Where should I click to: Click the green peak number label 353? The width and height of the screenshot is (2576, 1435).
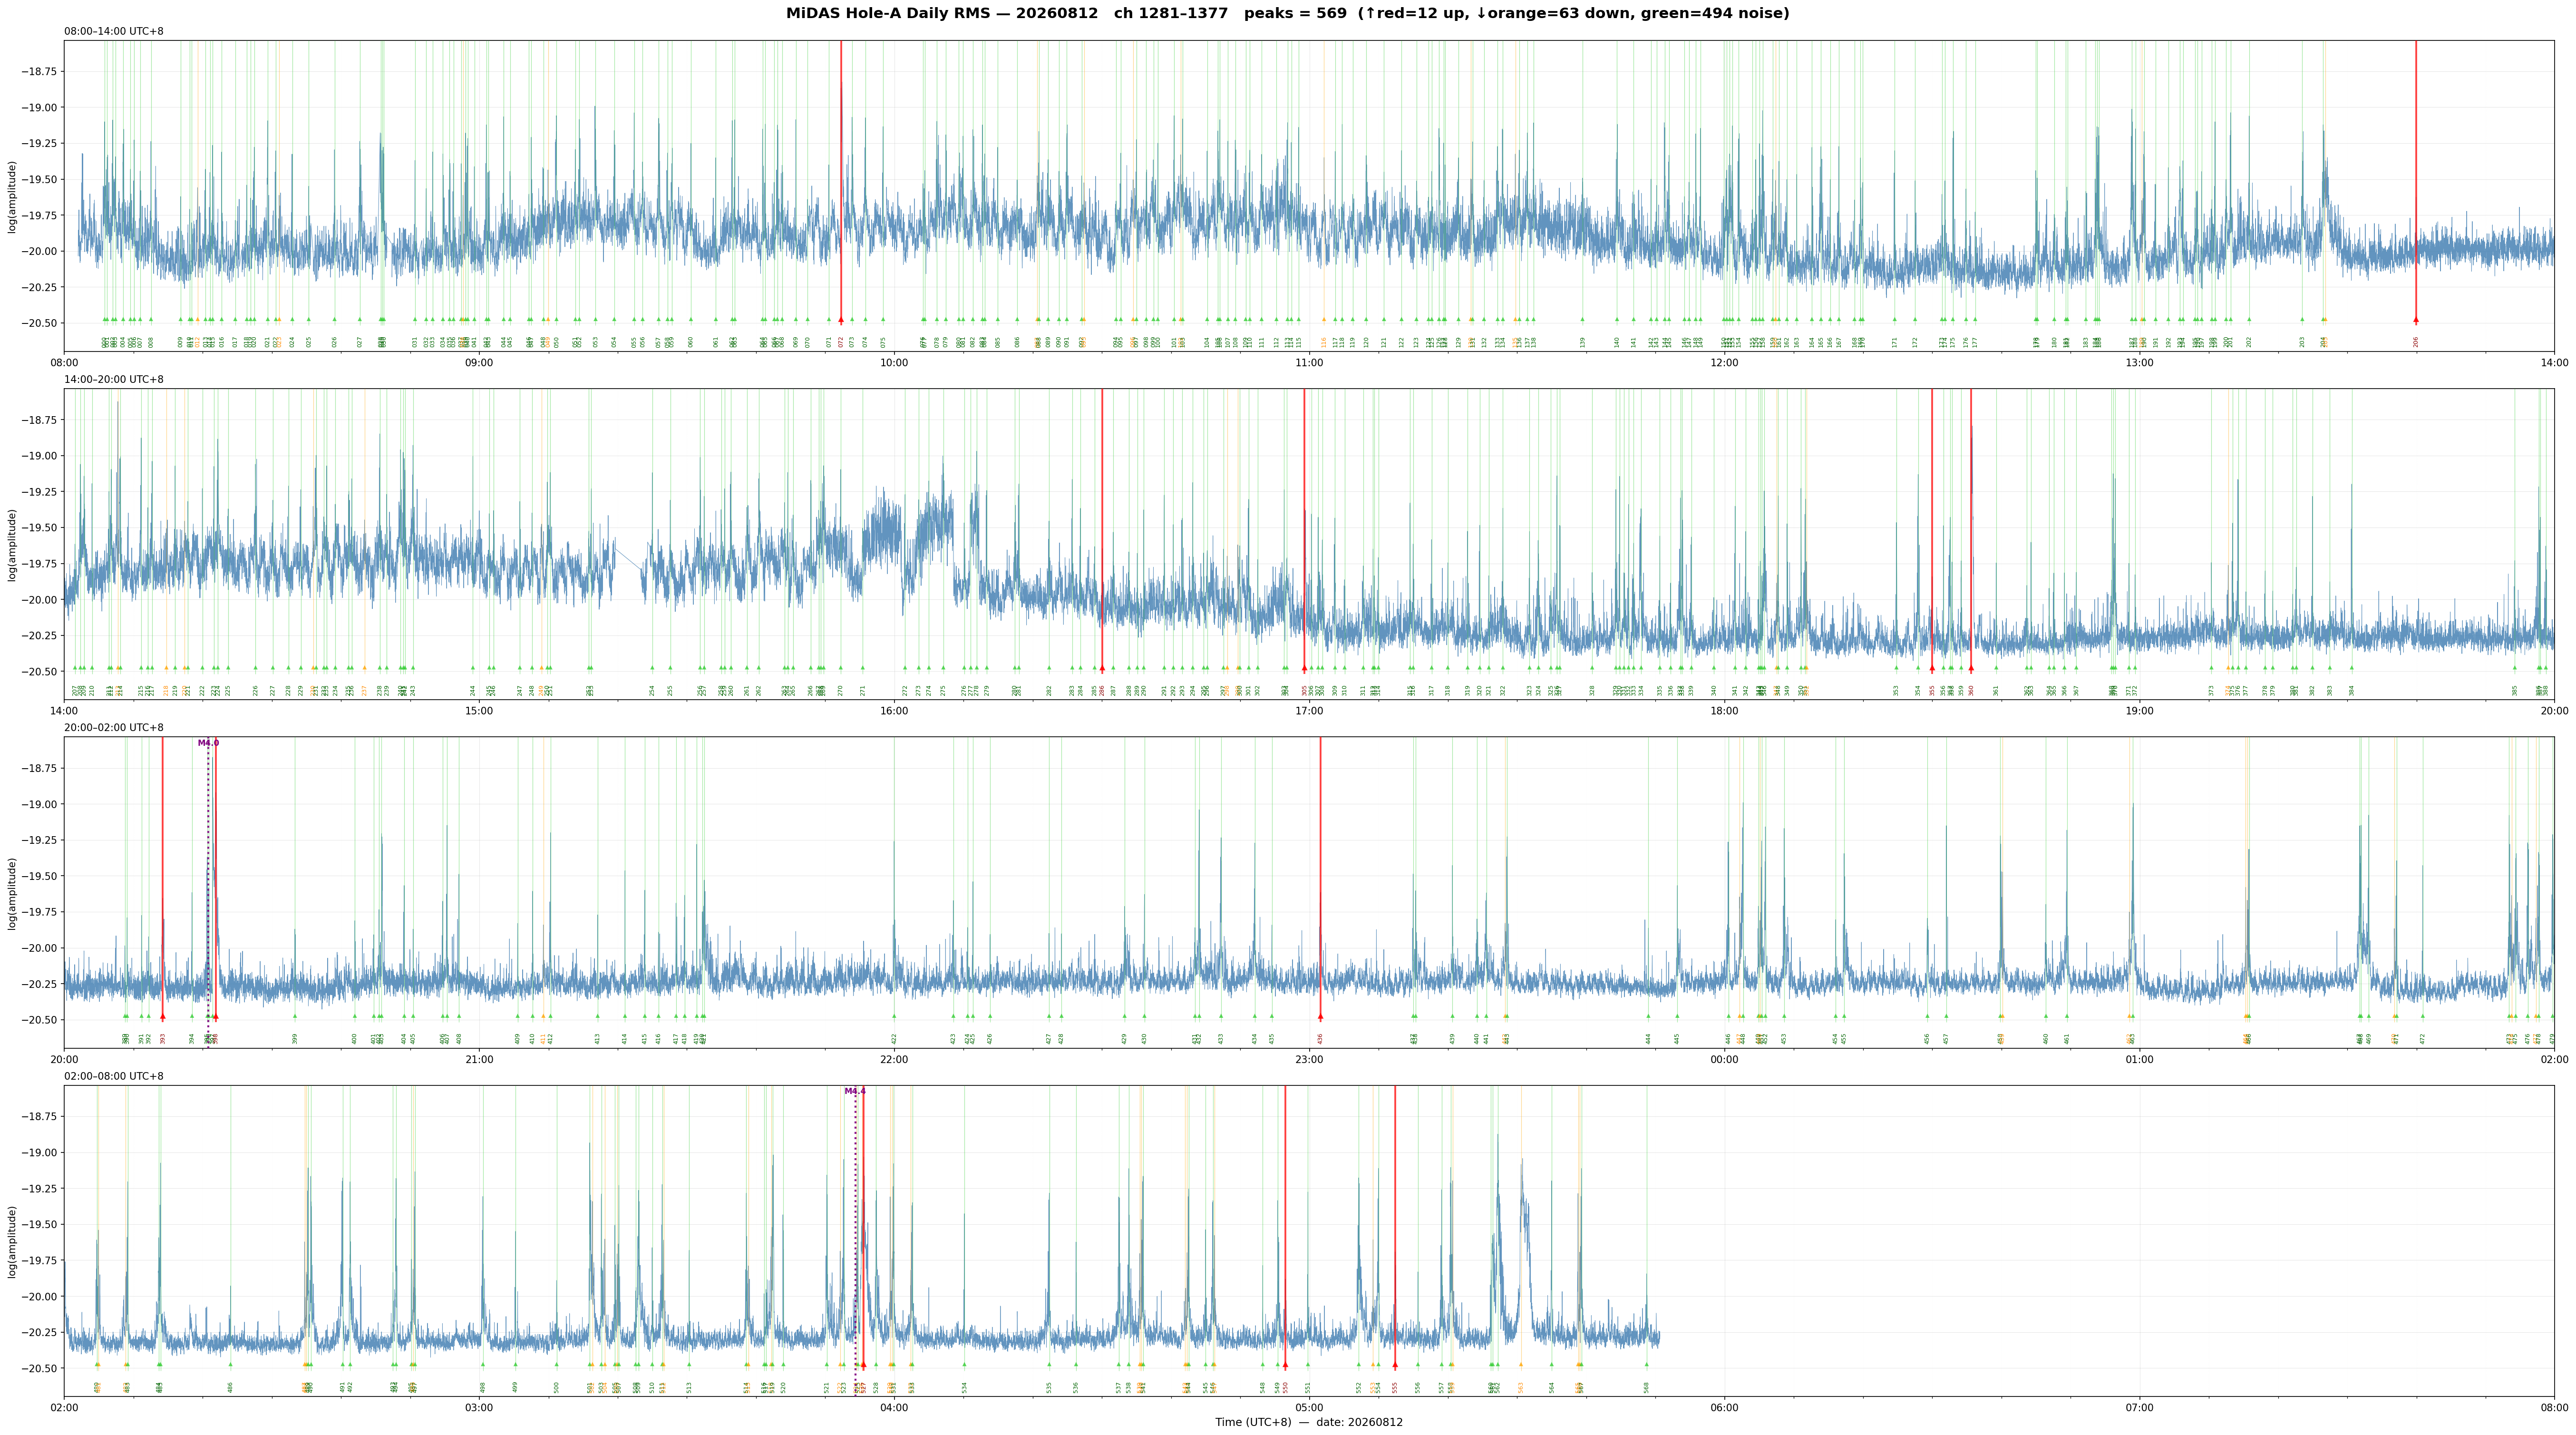1896,690
